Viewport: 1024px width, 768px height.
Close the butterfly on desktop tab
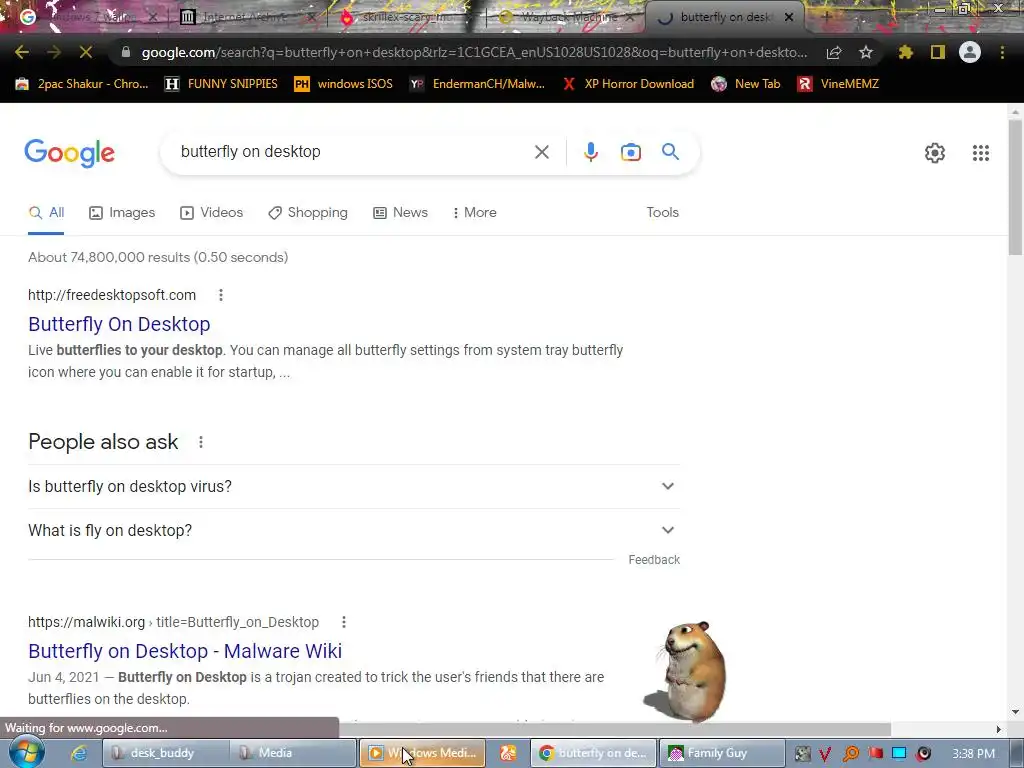[x=789, y=18]
